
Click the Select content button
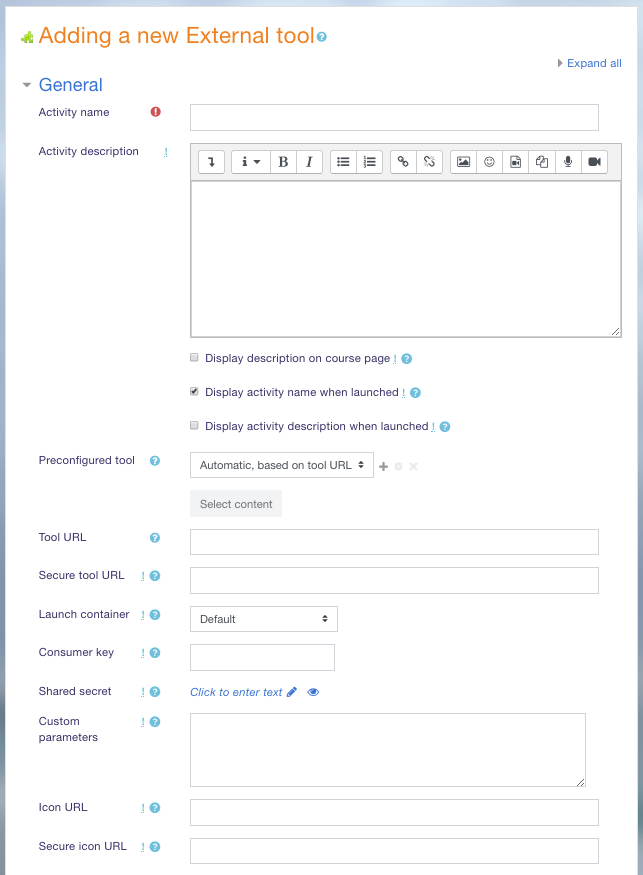(x=236, y=504)
